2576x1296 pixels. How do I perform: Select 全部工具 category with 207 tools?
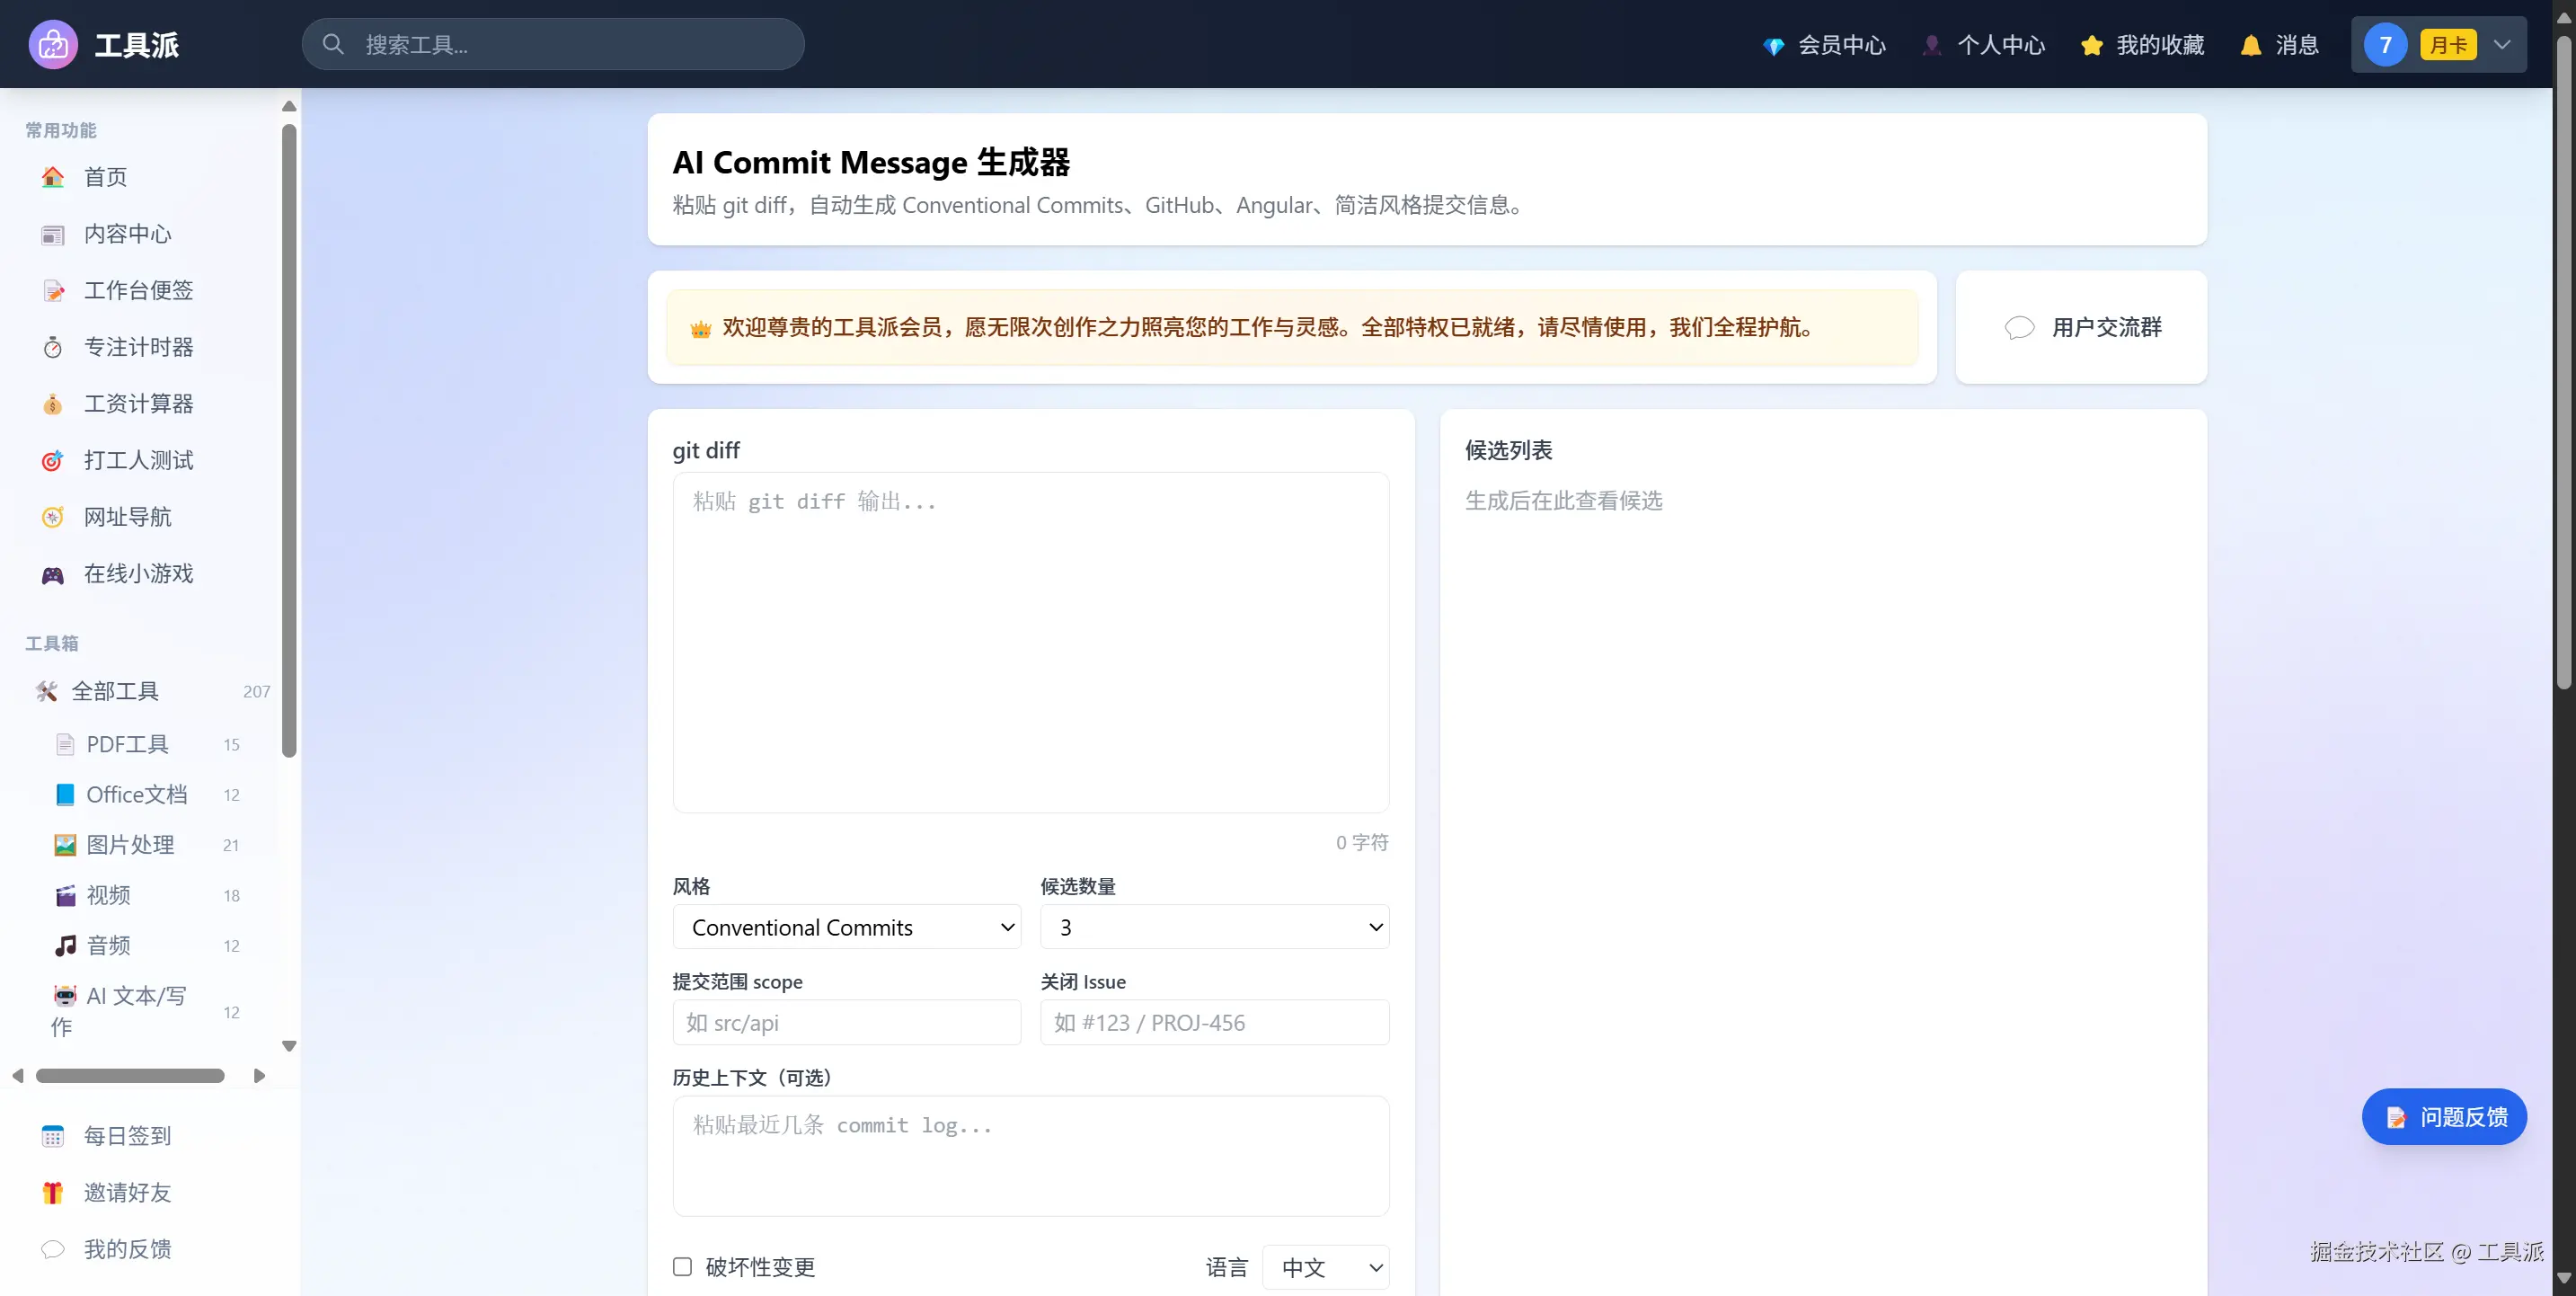(x=150, y=691)
